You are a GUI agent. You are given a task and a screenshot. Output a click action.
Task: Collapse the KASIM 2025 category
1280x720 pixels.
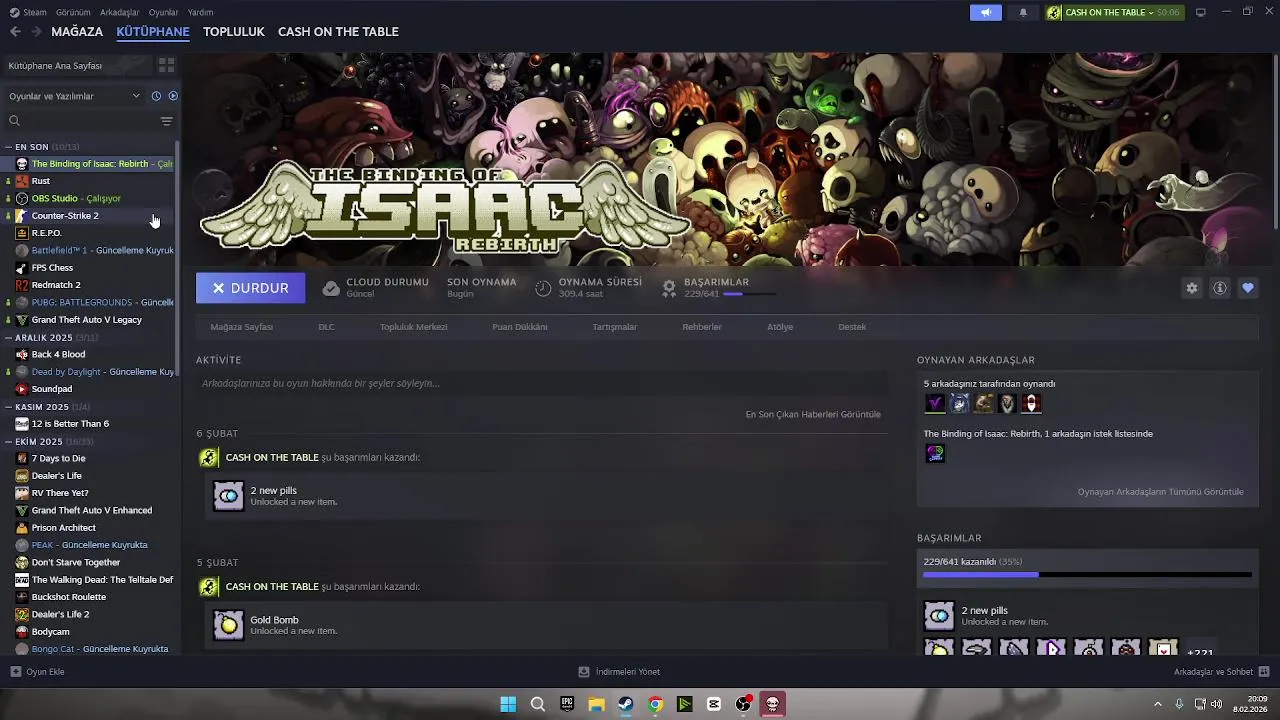pyautogui.click(x=8, y=407)
